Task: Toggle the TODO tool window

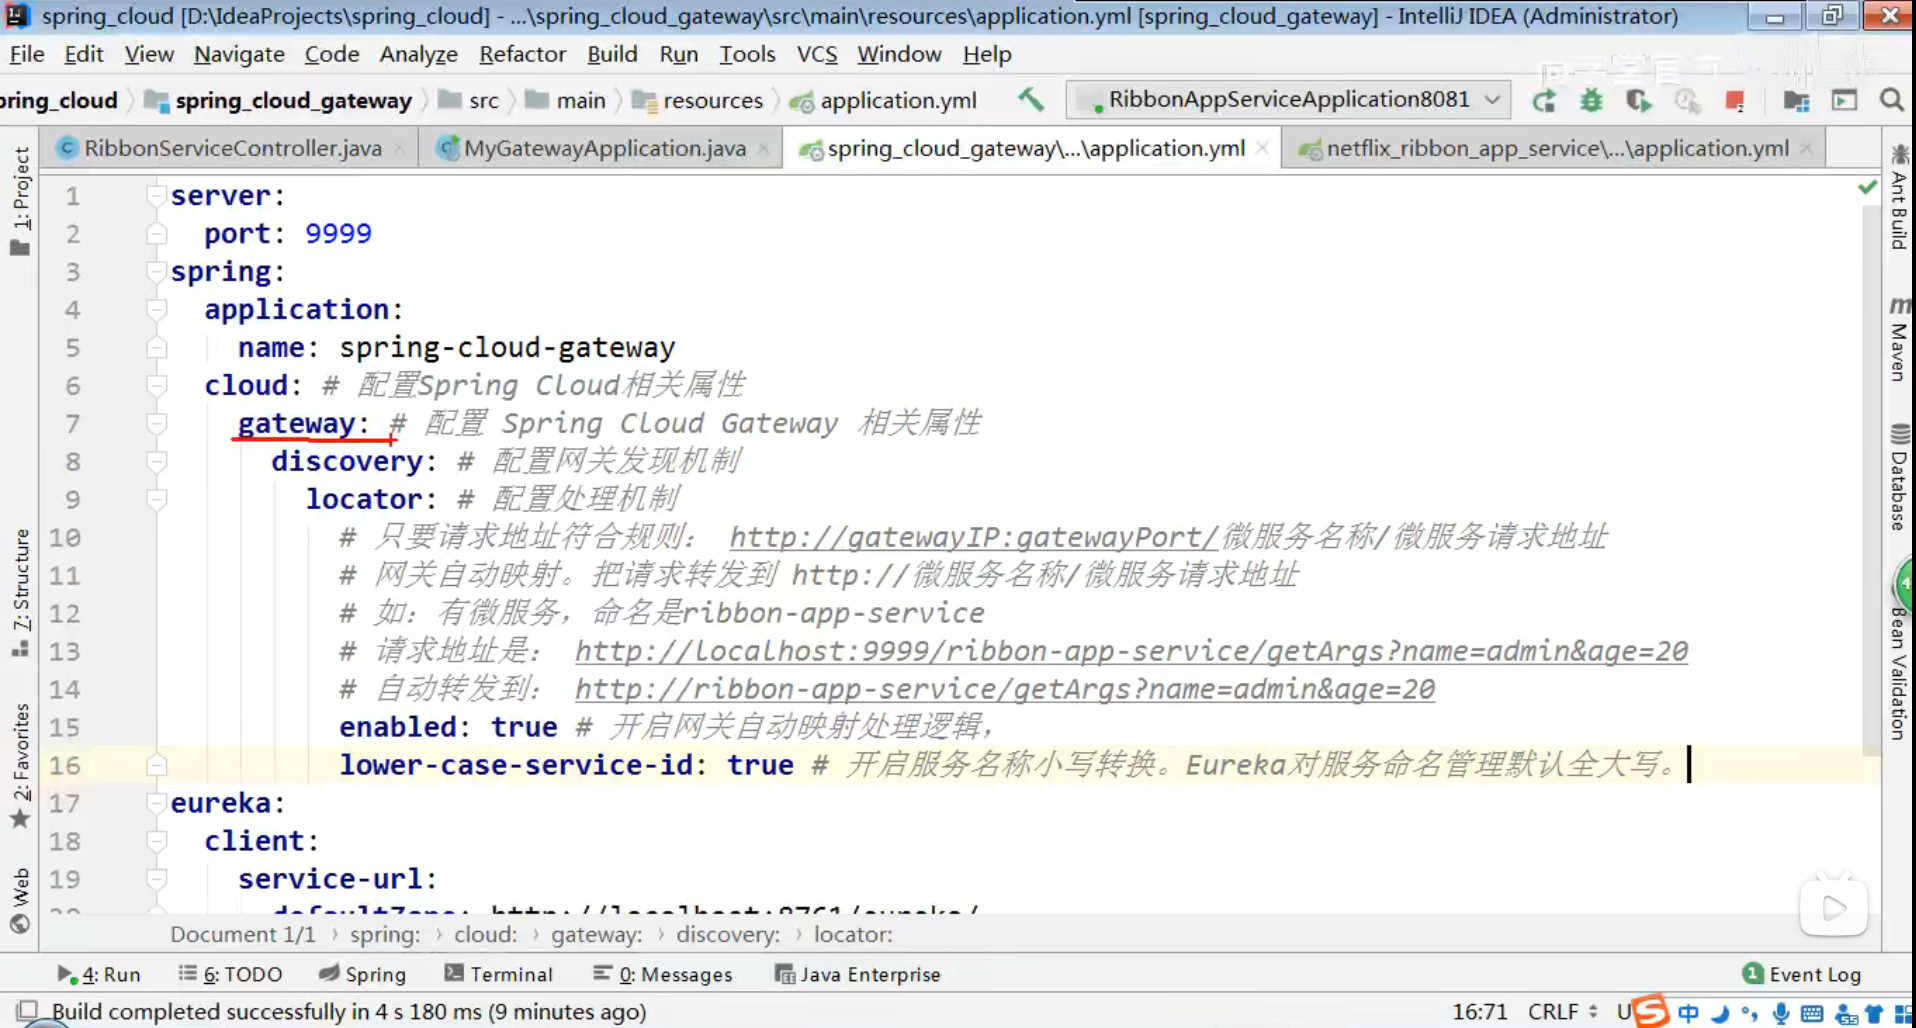Action: coord(230,974)
